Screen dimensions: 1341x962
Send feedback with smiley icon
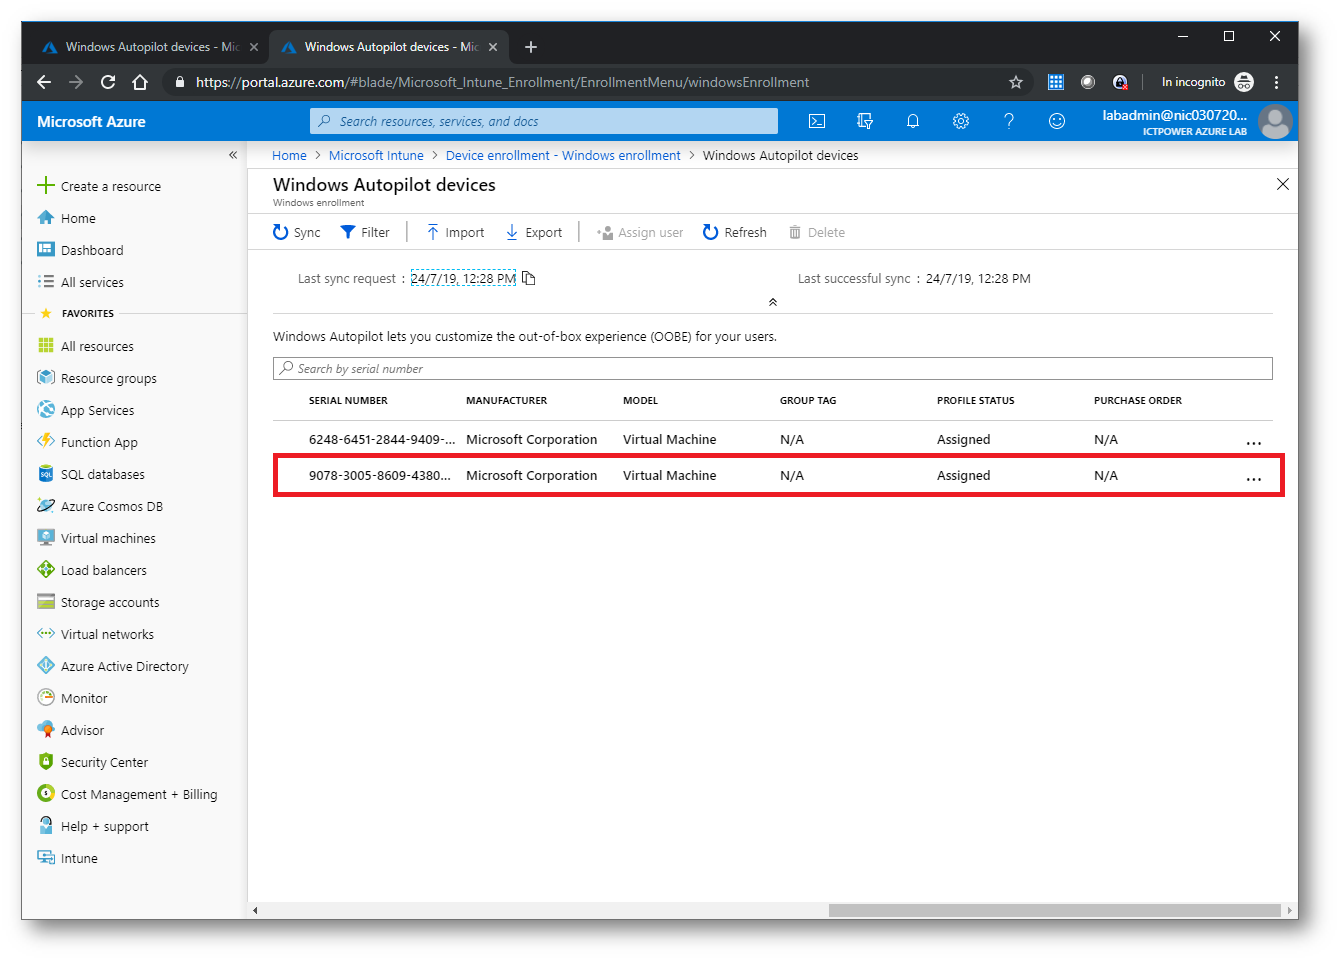point(1057,121)
